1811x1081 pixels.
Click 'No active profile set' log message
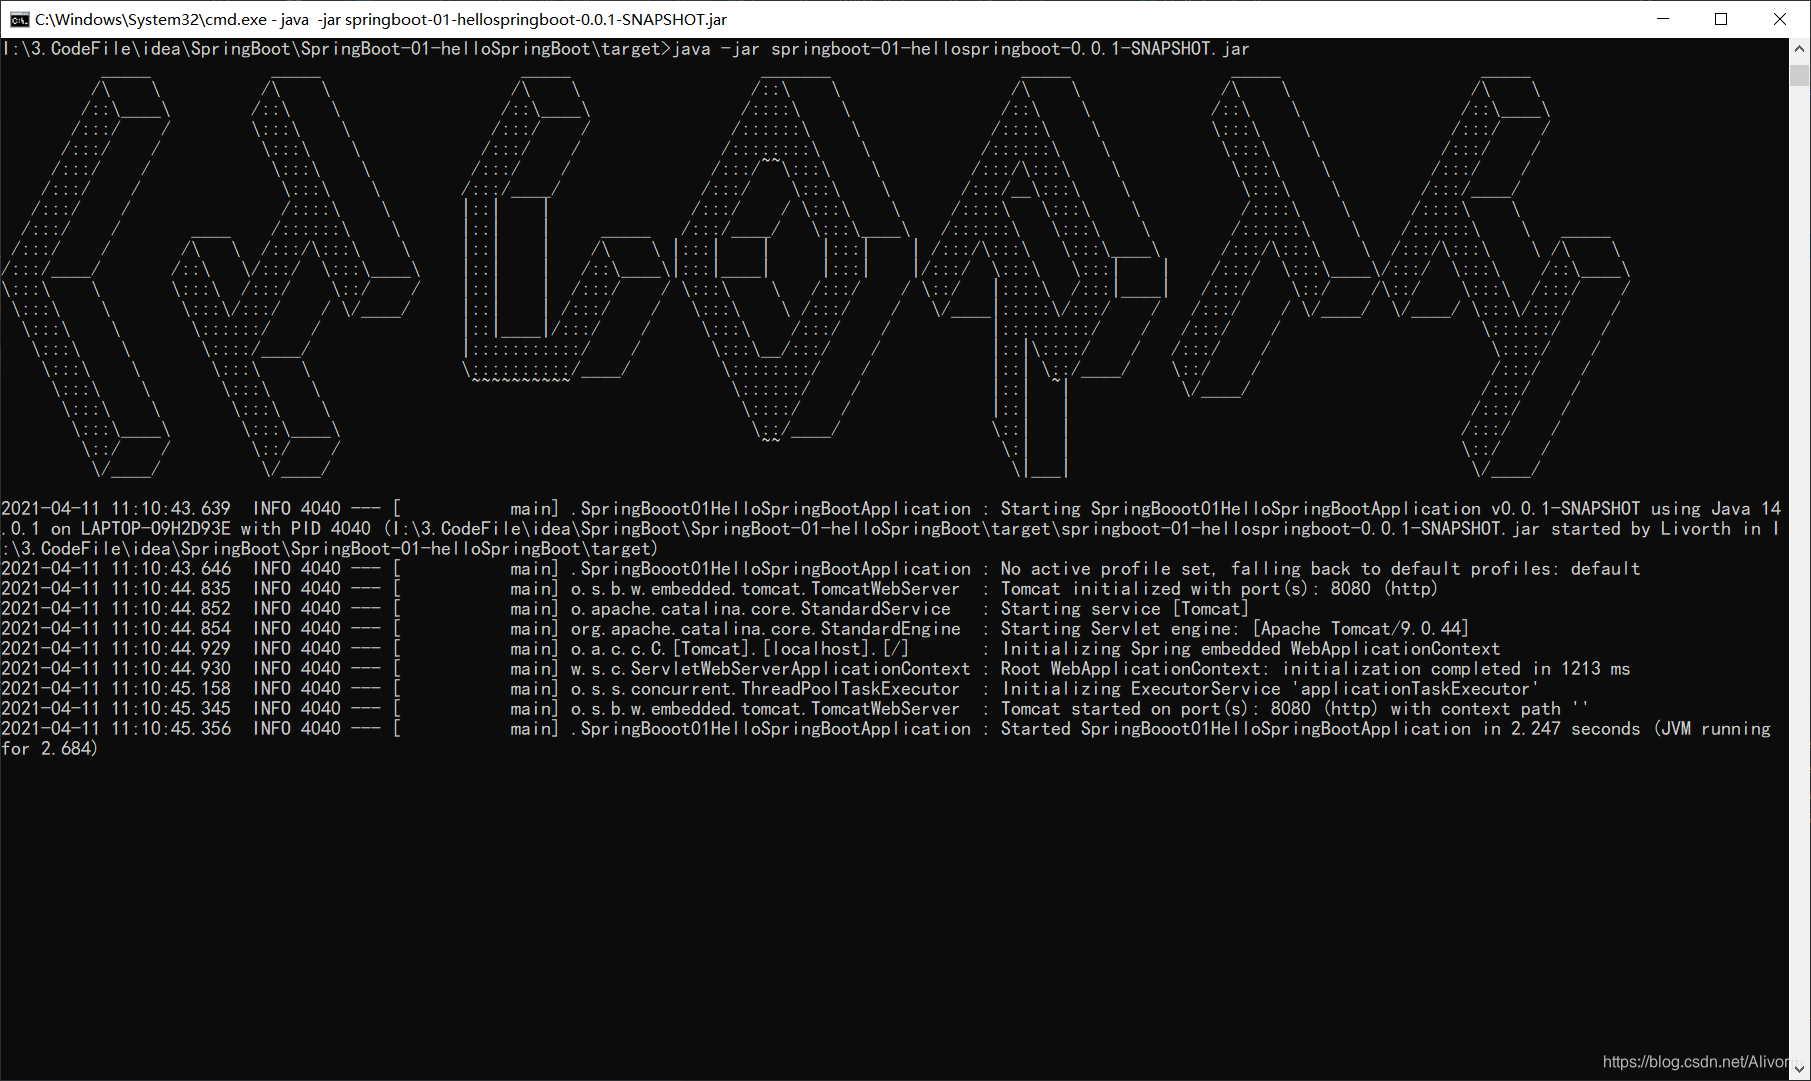(x=1320, y=568)
